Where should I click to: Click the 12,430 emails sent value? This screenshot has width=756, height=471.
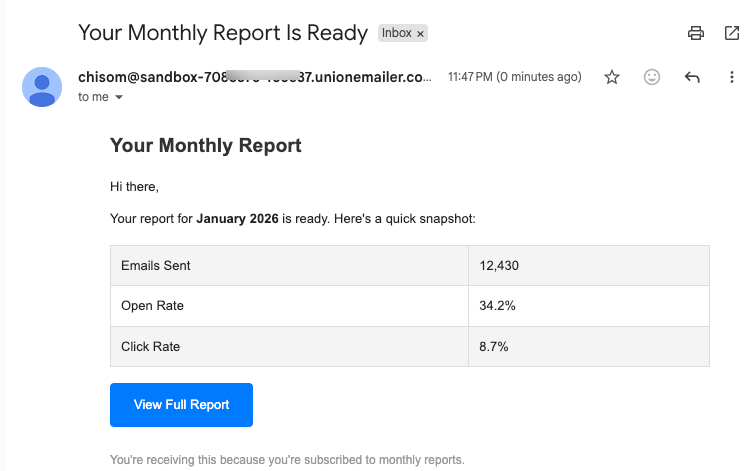point(499,266)
